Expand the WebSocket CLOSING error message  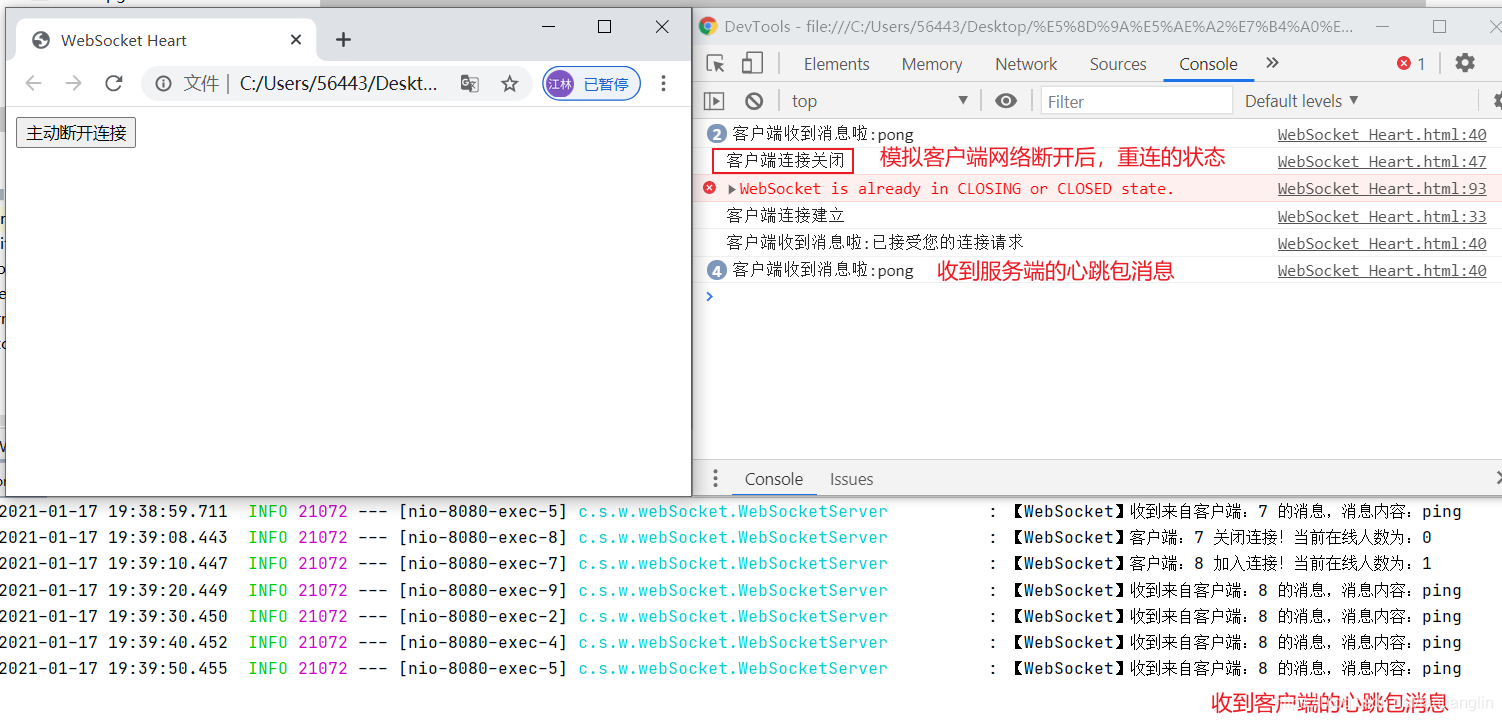[732, 189]
